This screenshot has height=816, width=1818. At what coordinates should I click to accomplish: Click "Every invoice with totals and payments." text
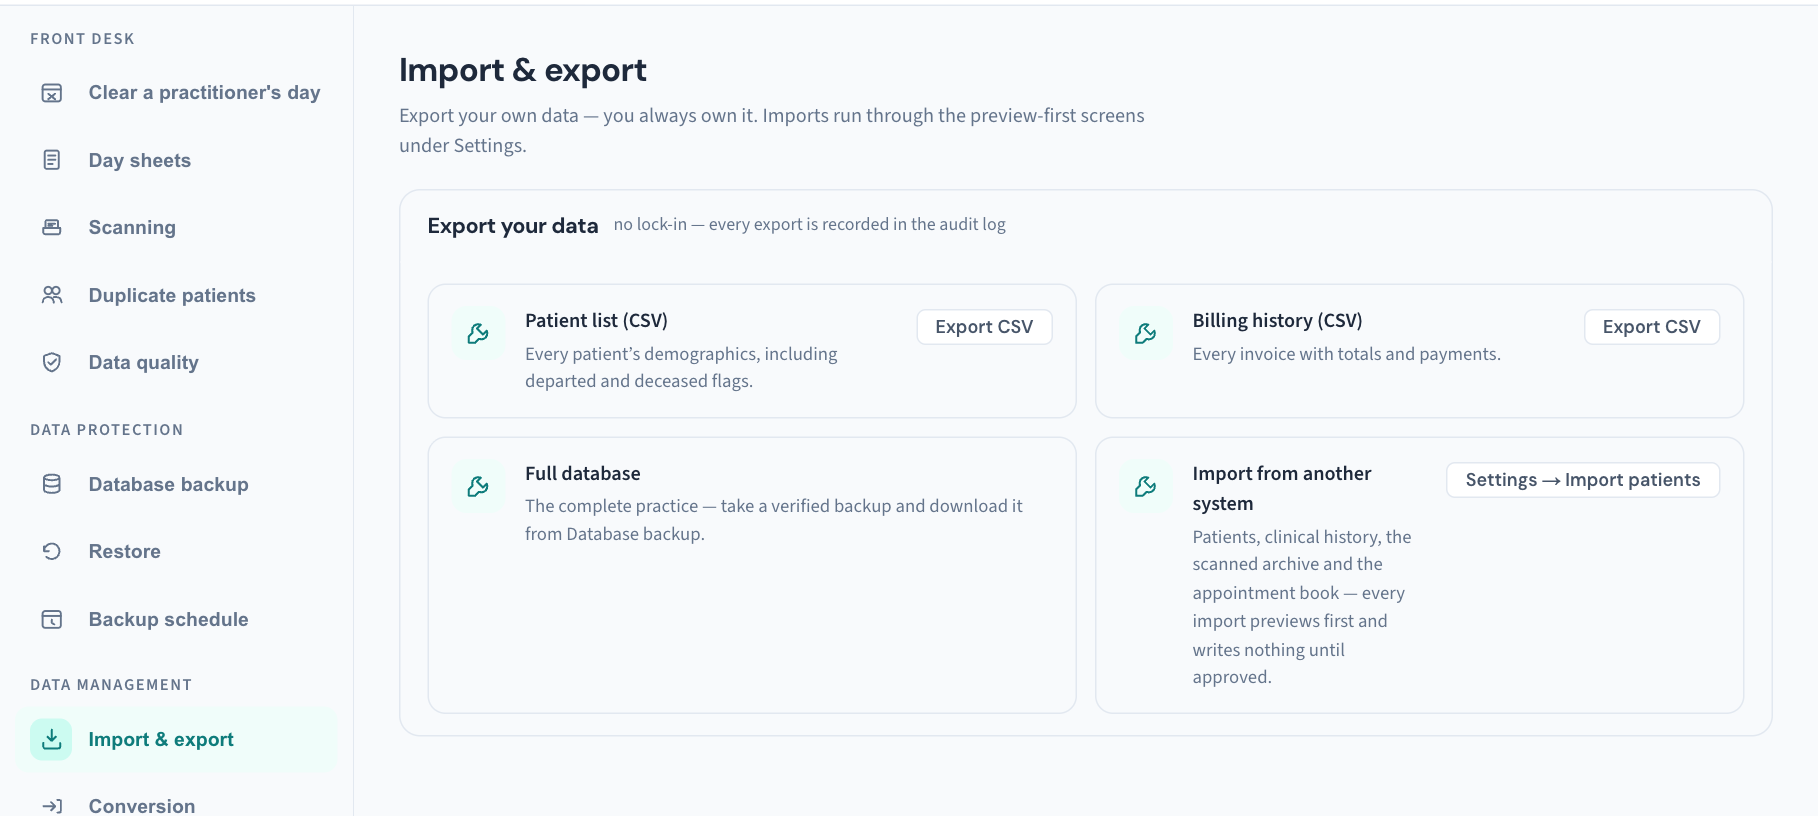1346,354
